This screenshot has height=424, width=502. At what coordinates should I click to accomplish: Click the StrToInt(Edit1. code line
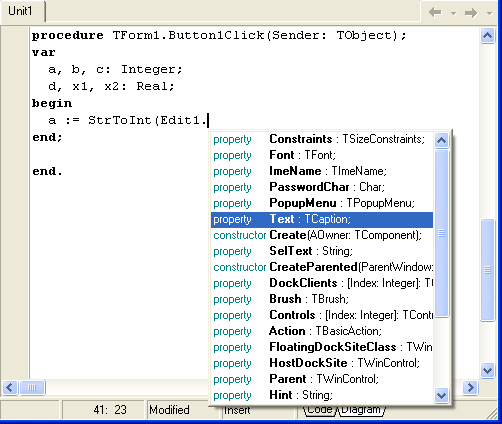(x=128, y=120)
